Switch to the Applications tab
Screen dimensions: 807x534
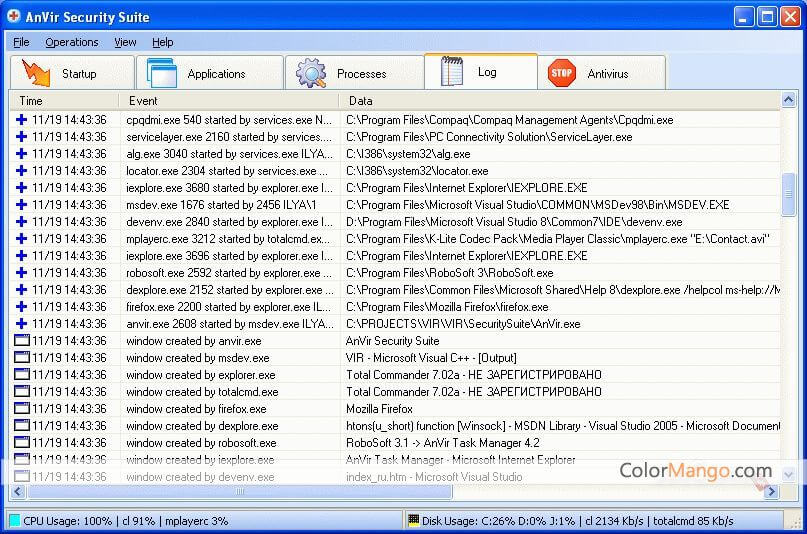pyautogui.click(x=209, y=73)
